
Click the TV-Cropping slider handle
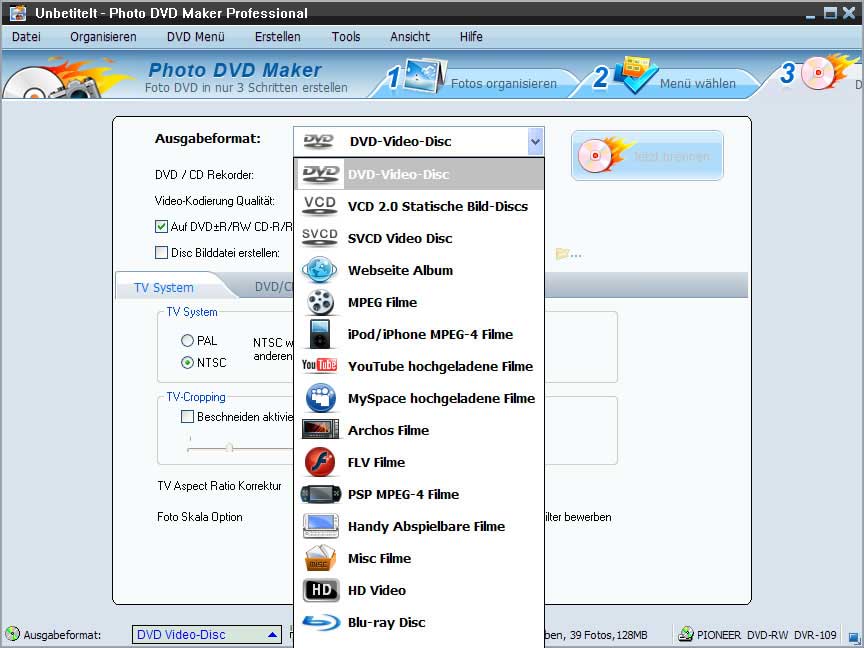(x=229, y=447)
